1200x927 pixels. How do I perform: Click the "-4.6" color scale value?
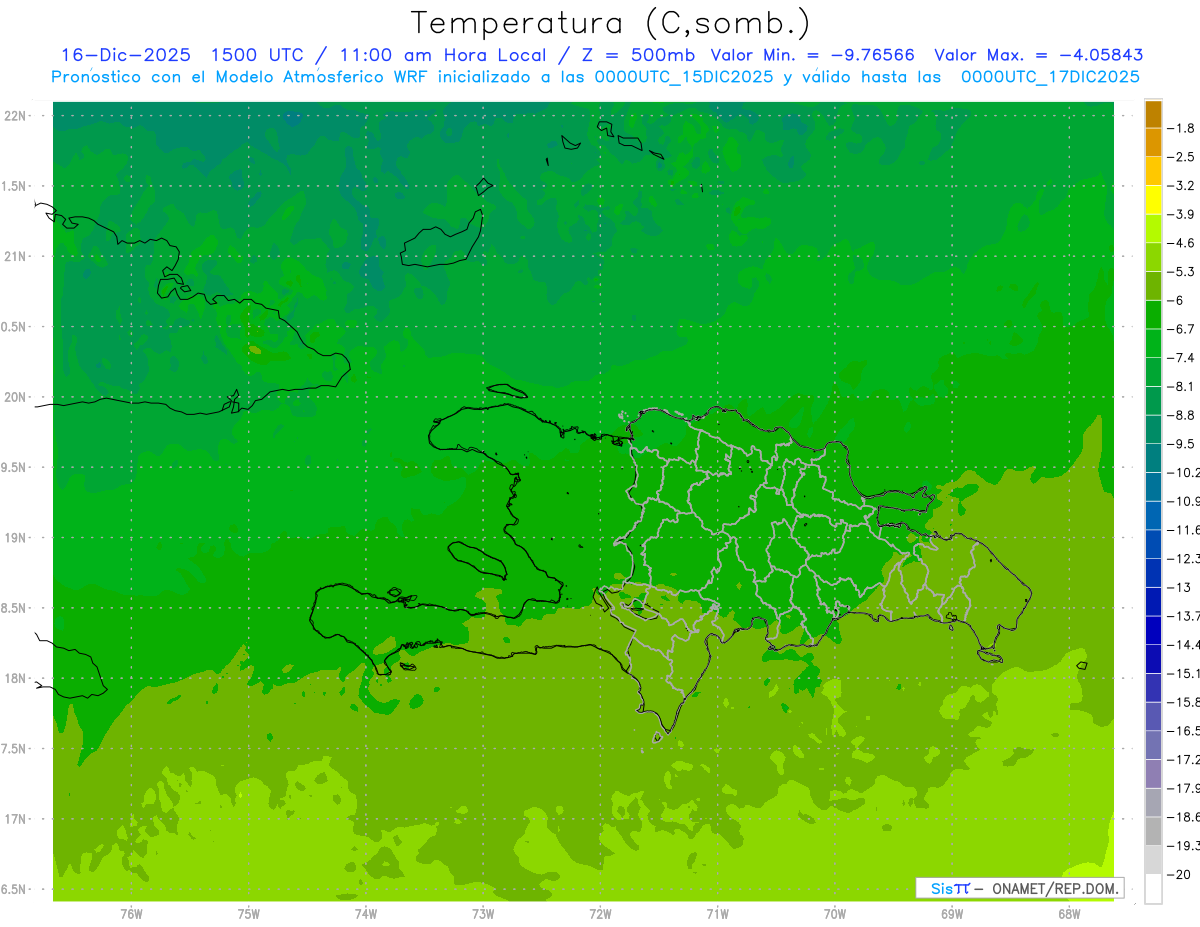point(1182,243)
